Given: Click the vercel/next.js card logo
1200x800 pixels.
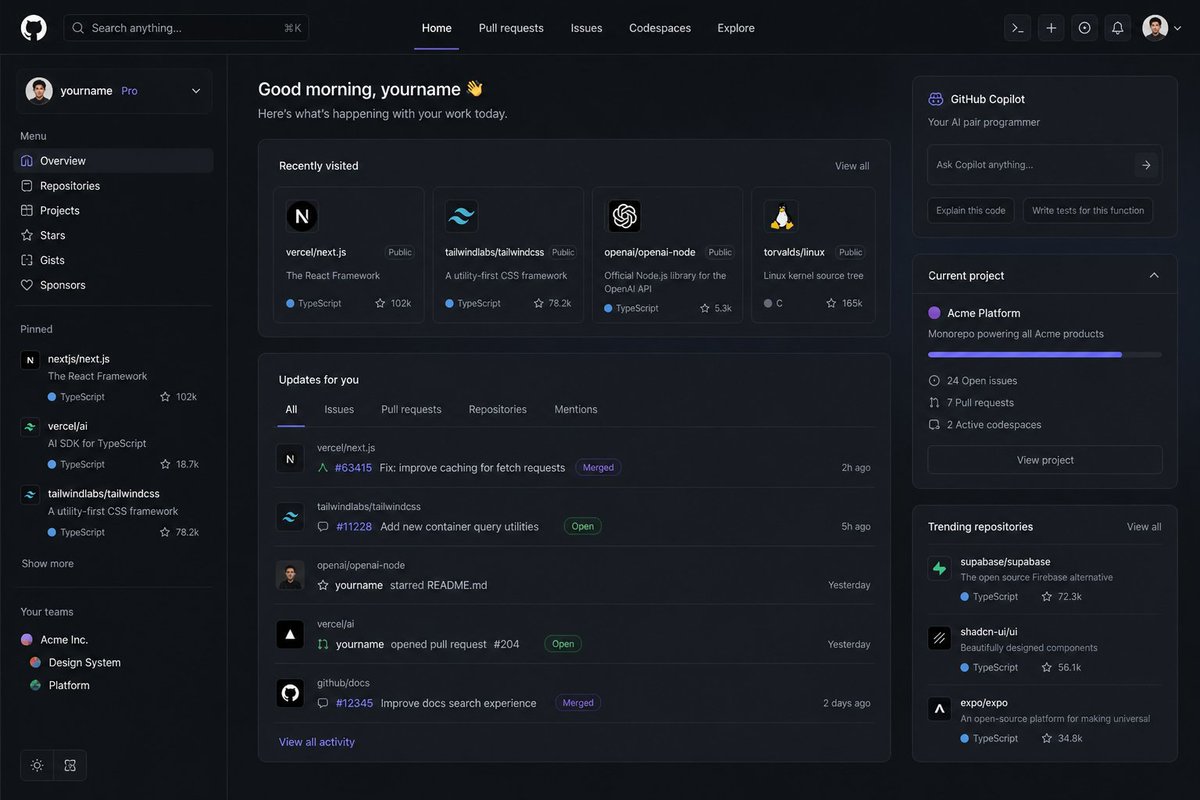Looking at the screenshot, I should [x=302, y=216].
